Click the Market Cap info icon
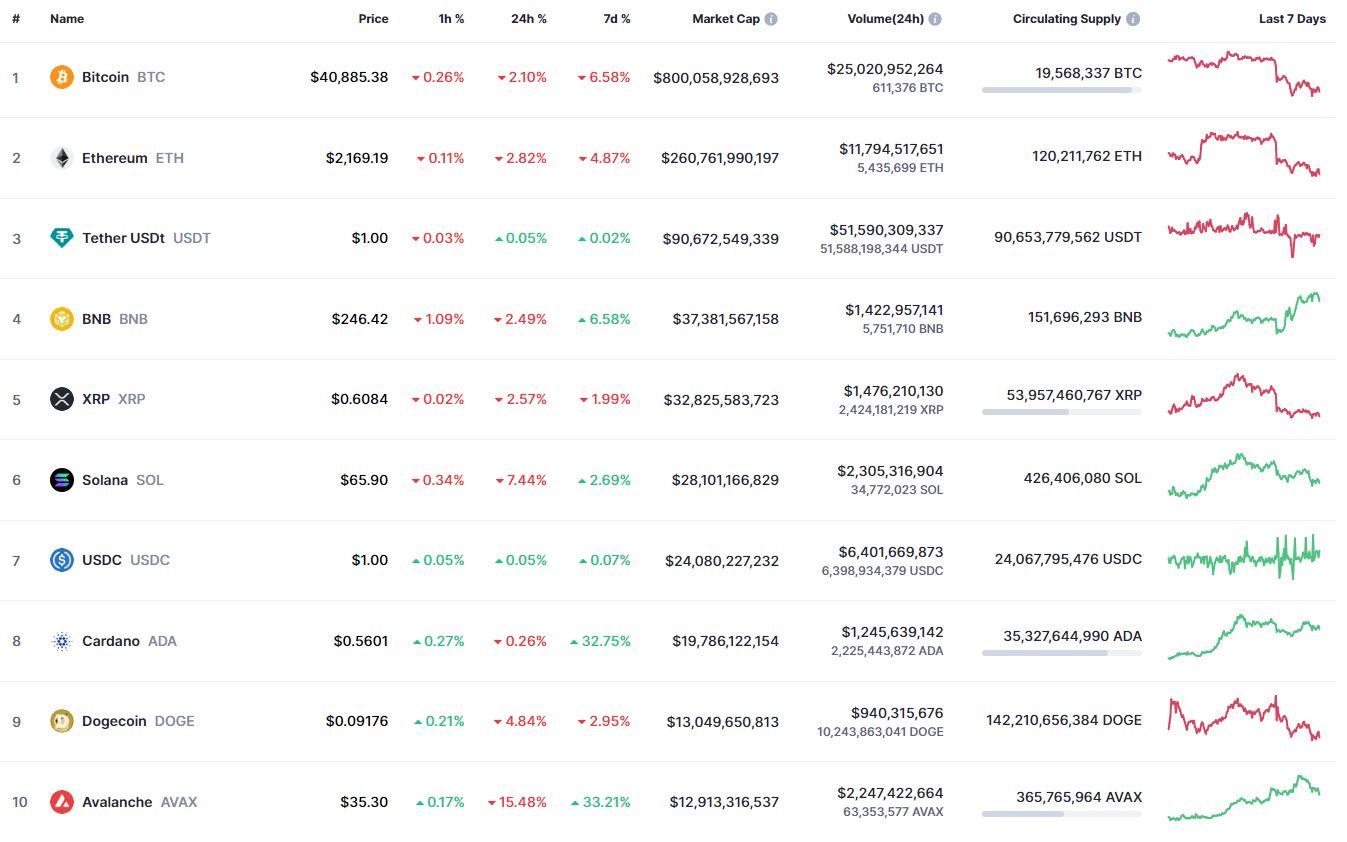 (x=771, y=19)
